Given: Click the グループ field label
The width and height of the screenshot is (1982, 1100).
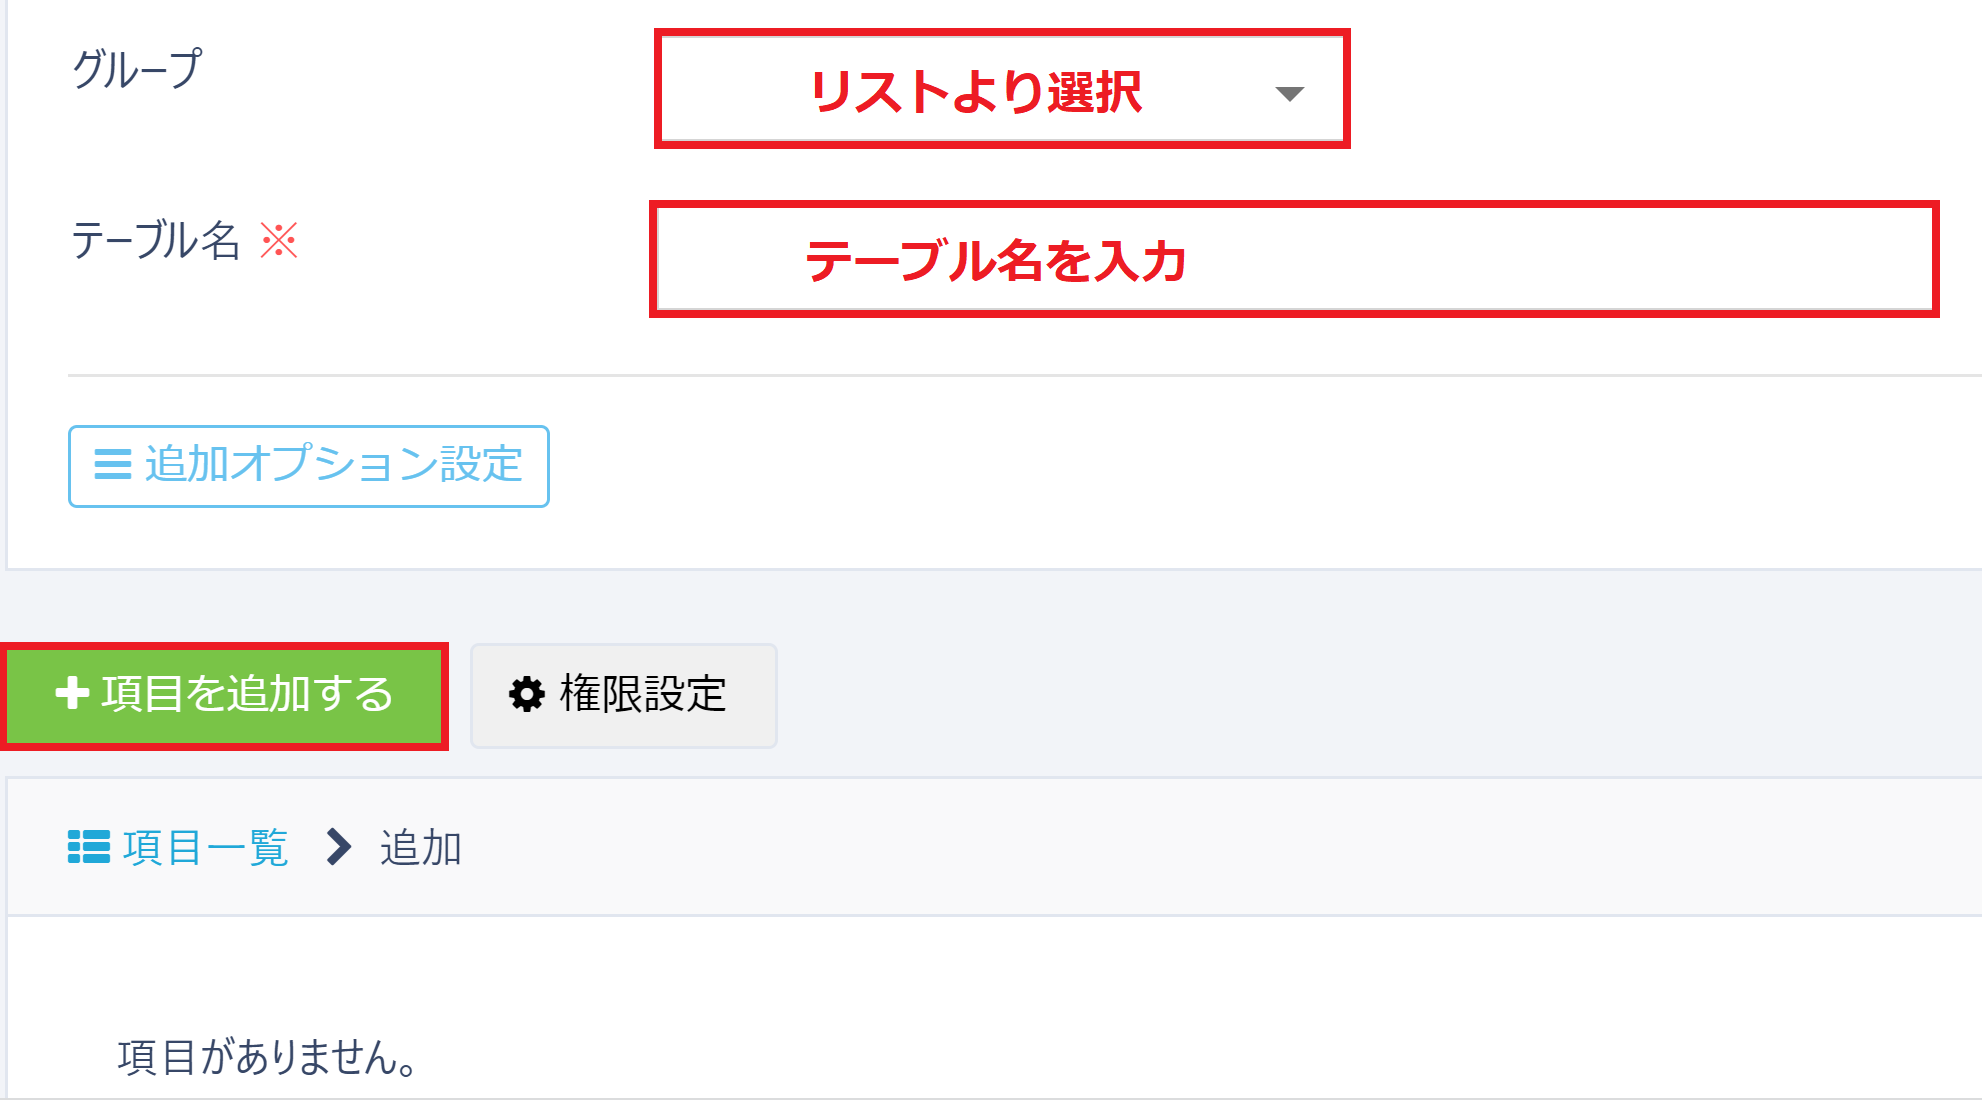Looking at the screenshot, I should coord(137,69).
